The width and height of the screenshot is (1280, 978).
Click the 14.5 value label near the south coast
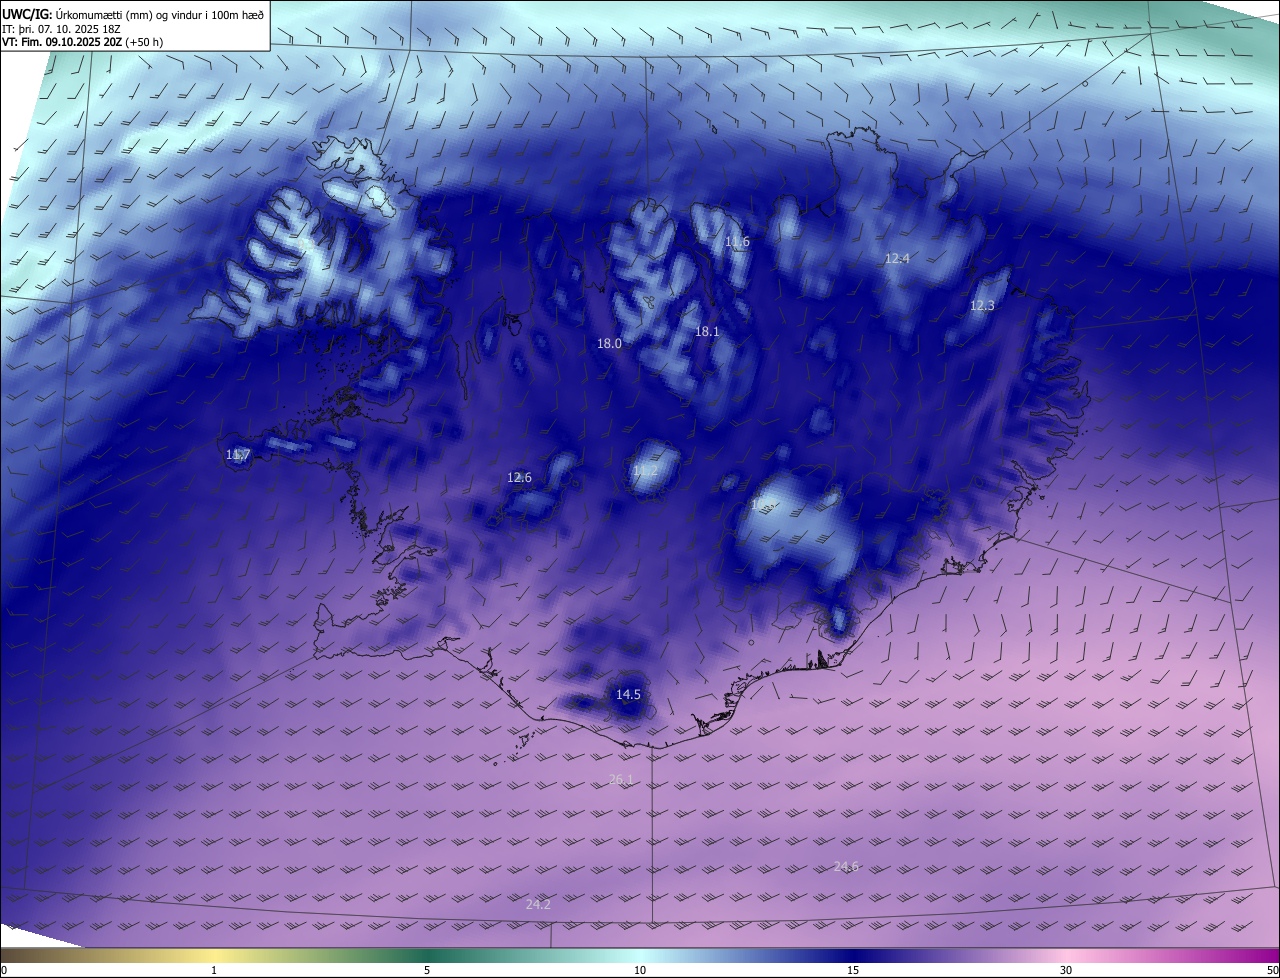(628, 694)
